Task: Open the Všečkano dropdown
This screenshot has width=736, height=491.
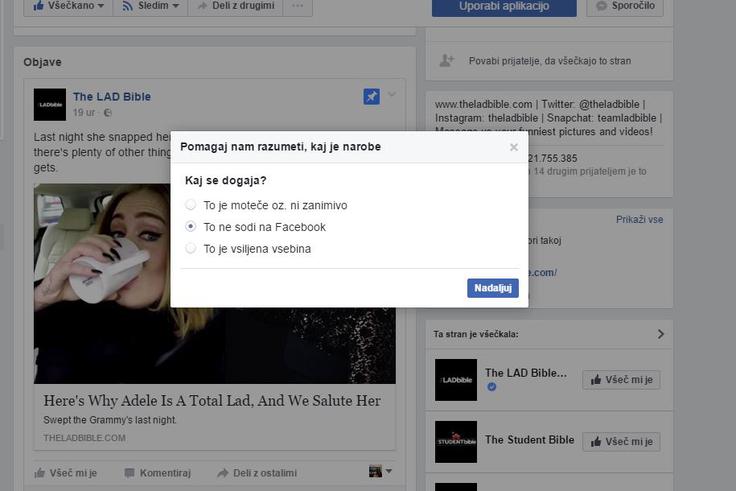Action: [x=68, y=6]
